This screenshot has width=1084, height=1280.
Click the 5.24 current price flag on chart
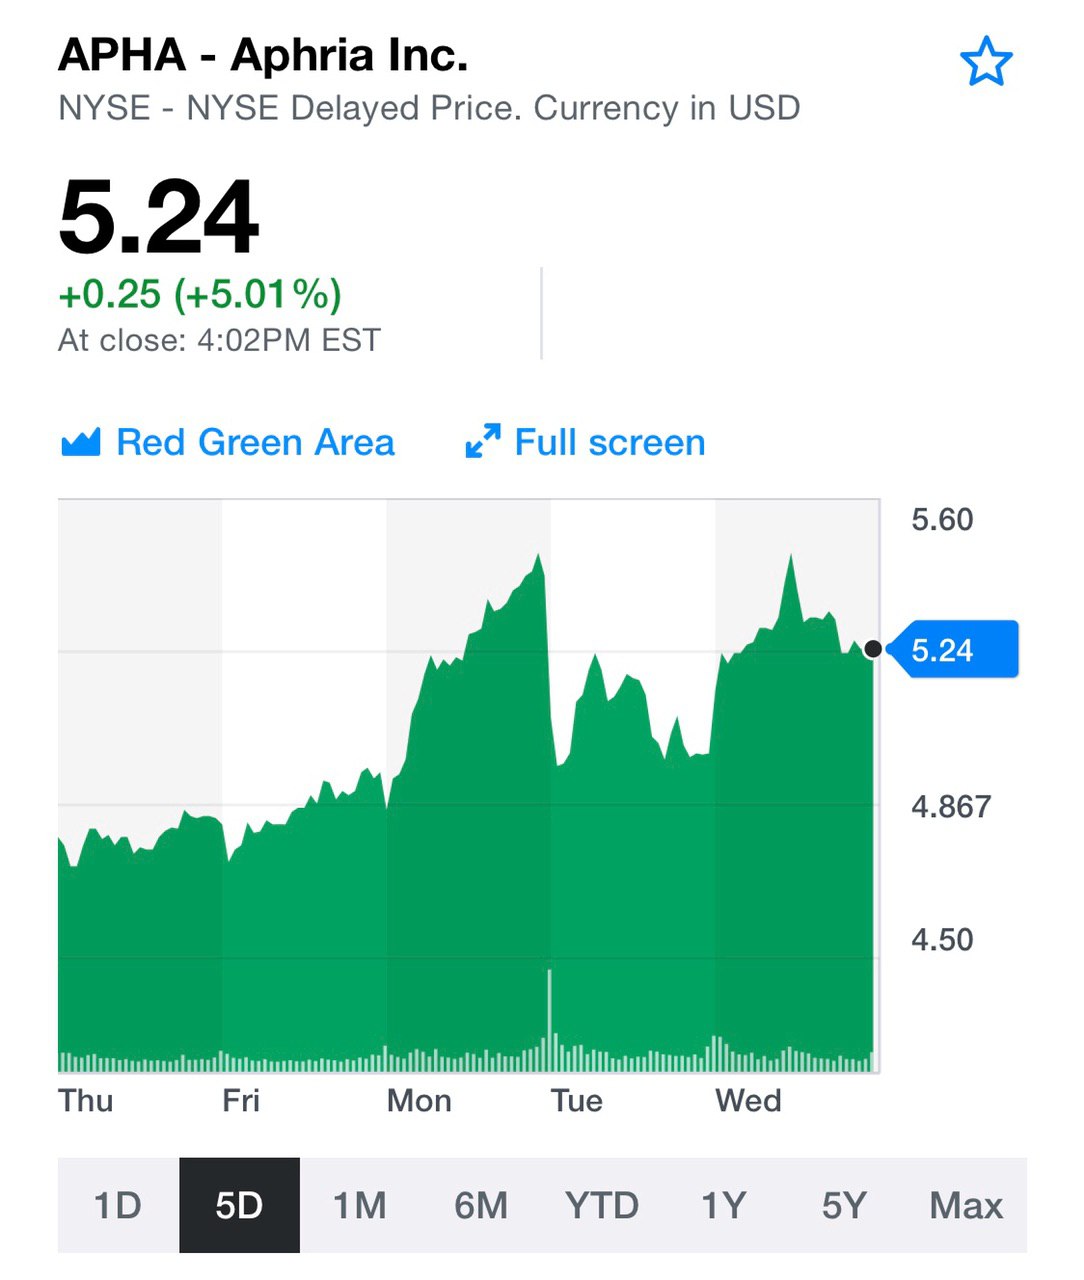point(953,650)
